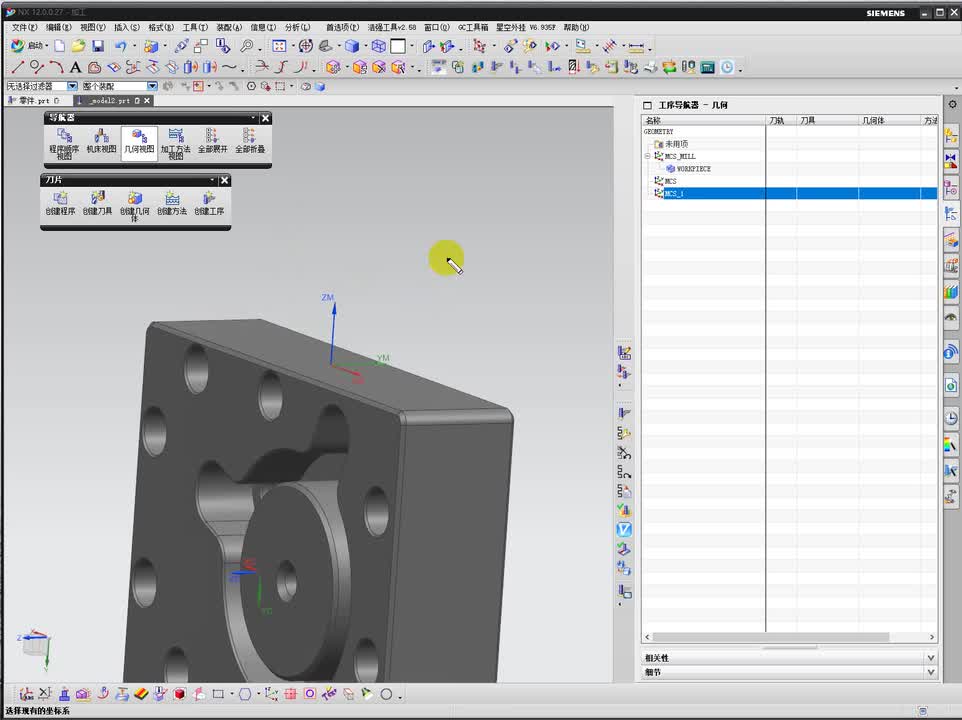962x720 pixels.
Task: Click Collapse All (全部折叠)
Action: 250,141
